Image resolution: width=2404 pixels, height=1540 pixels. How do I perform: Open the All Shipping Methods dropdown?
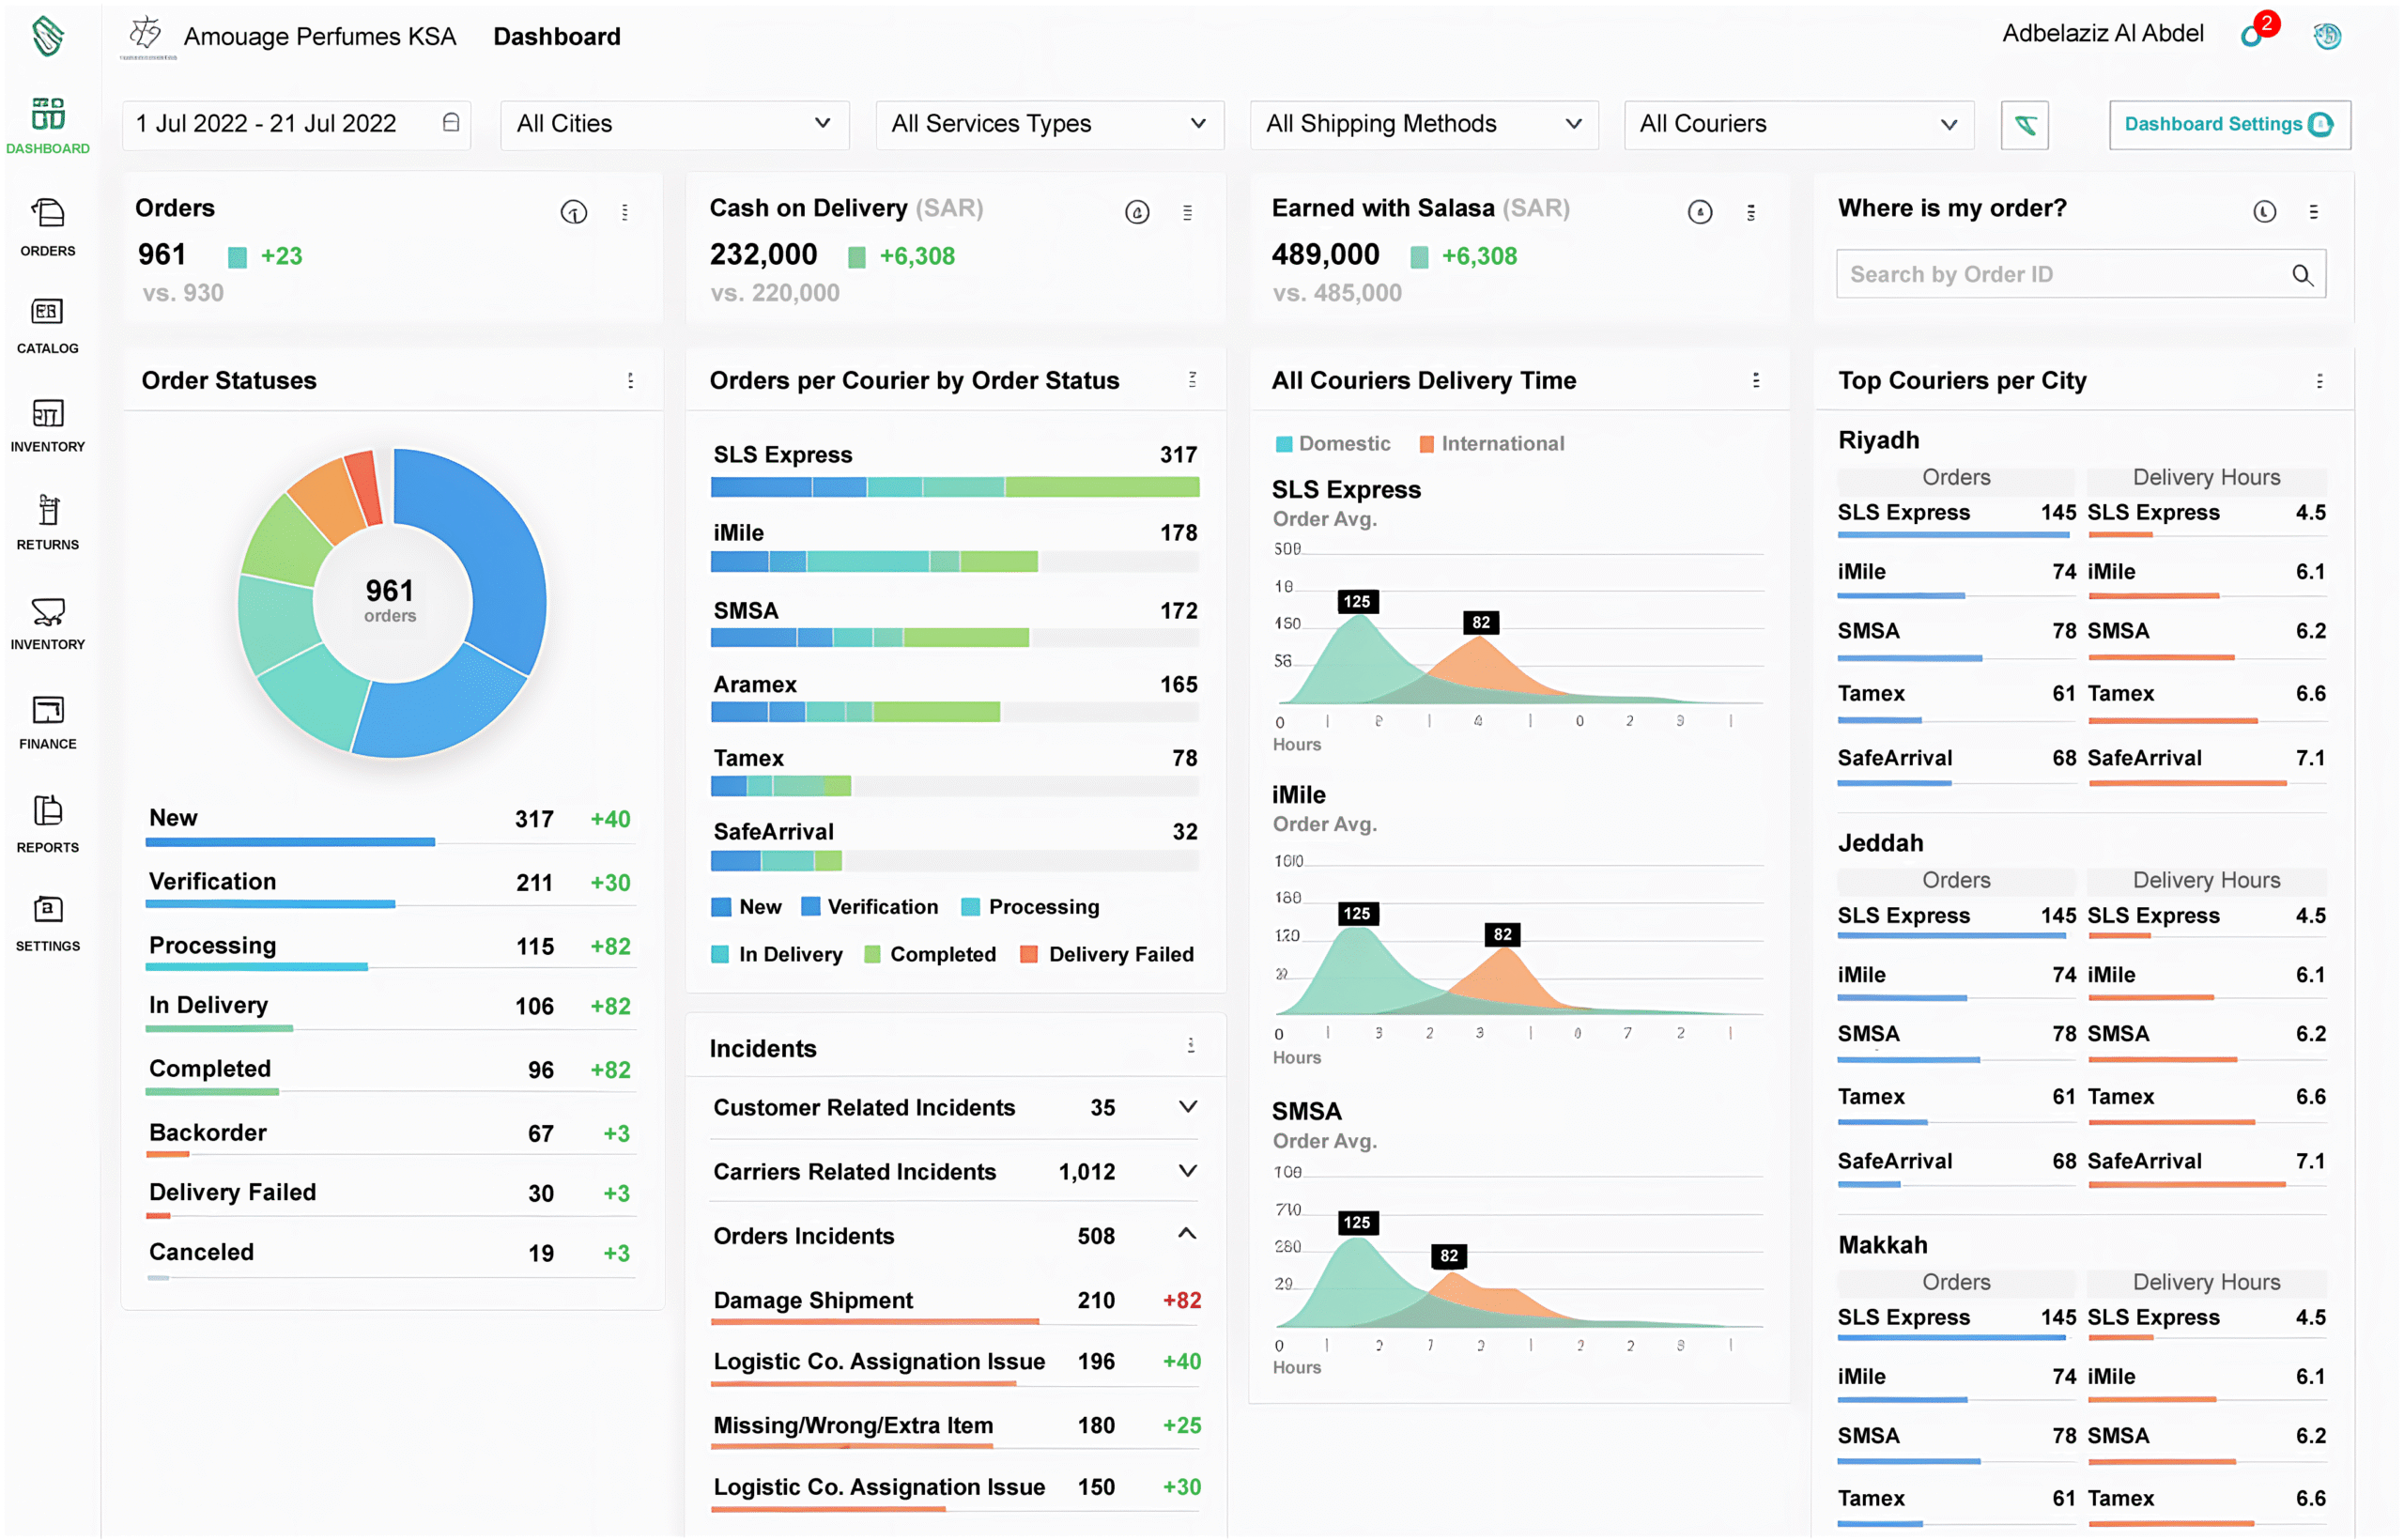(1424, 124)
